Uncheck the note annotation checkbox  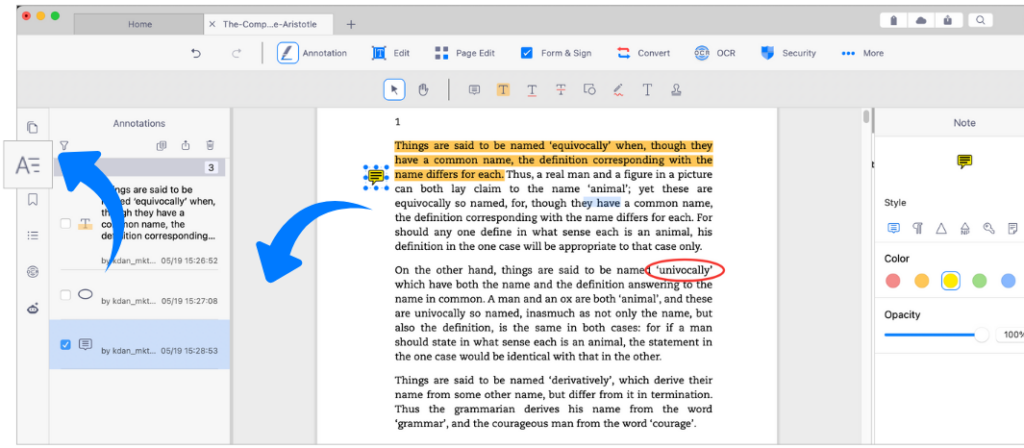pos(65,345)
